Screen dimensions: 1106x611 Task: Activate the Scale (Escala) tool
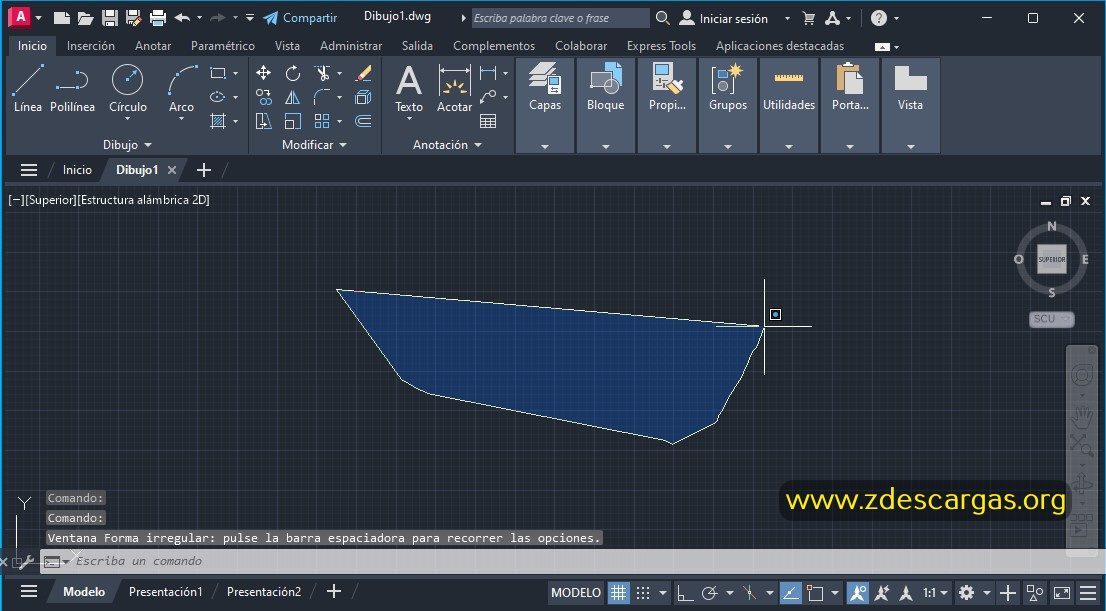(293, 121)
